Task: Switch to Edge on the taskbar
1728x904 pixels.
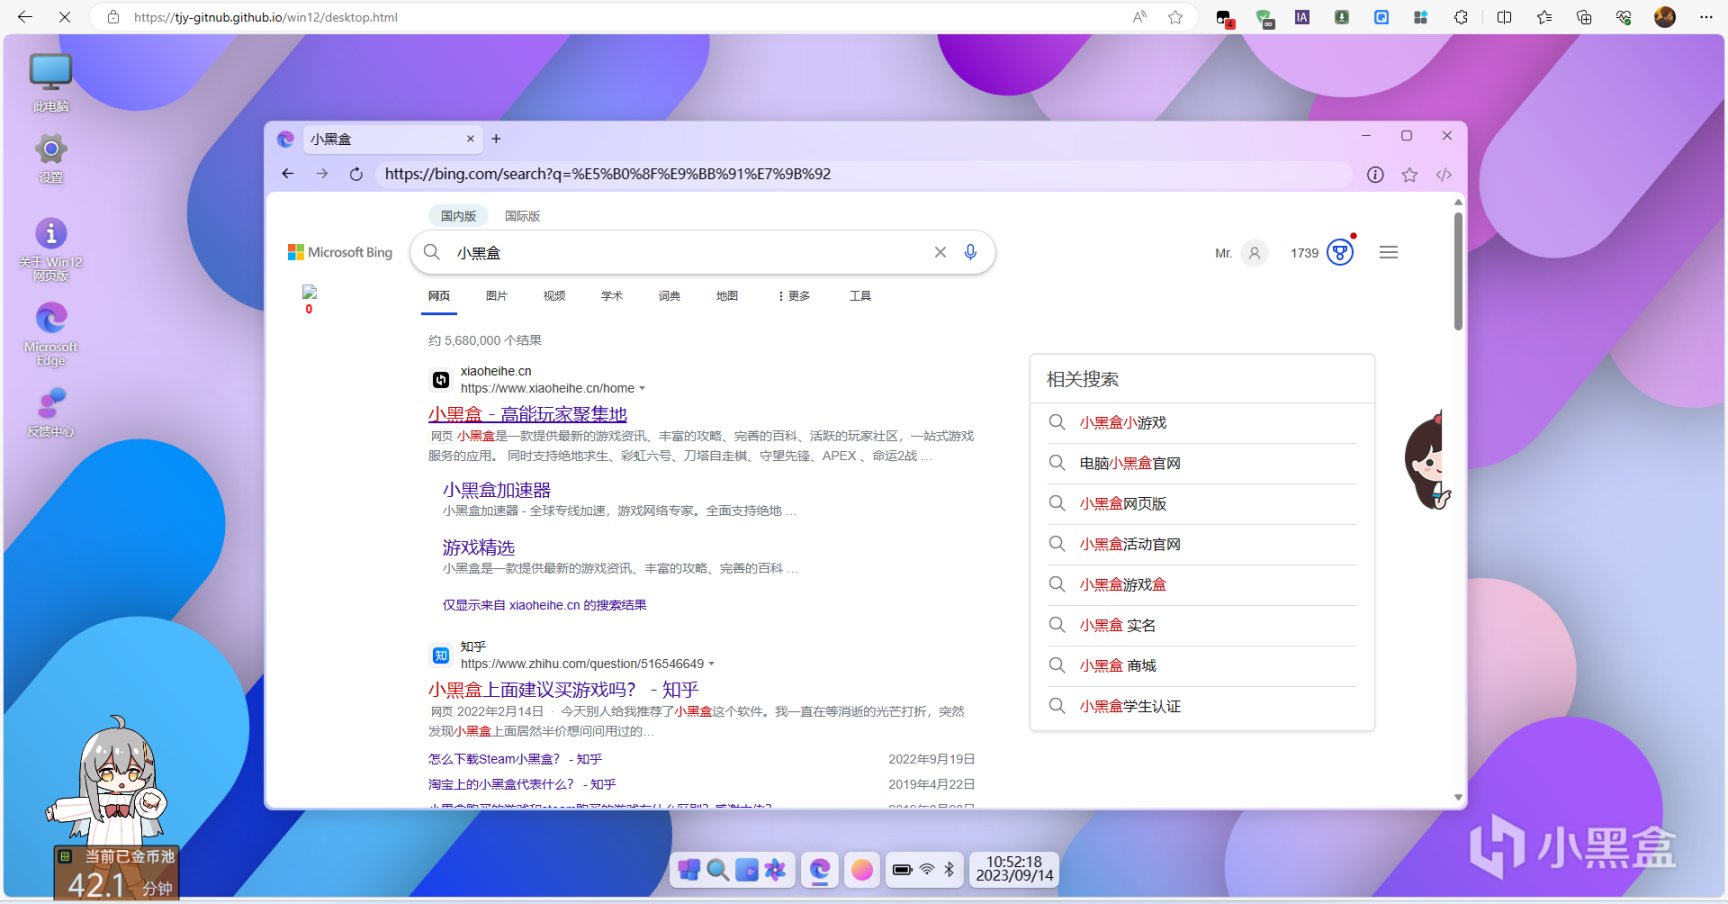Action: pyautogui.click(x=820, y=870)
